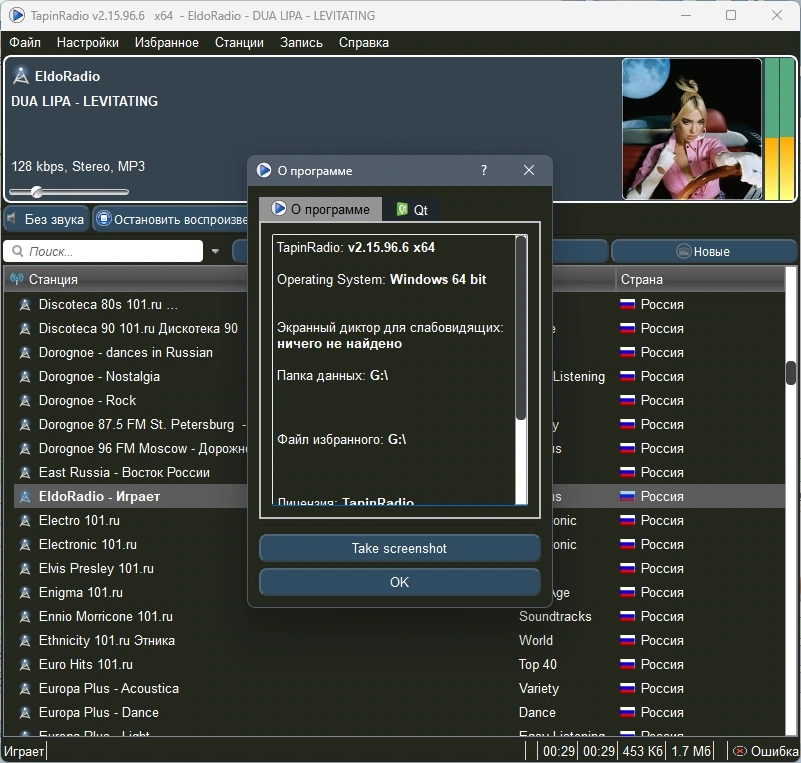The image size is (801, 763).
Task: Open the Справка menu
Action: click(364, 42)
